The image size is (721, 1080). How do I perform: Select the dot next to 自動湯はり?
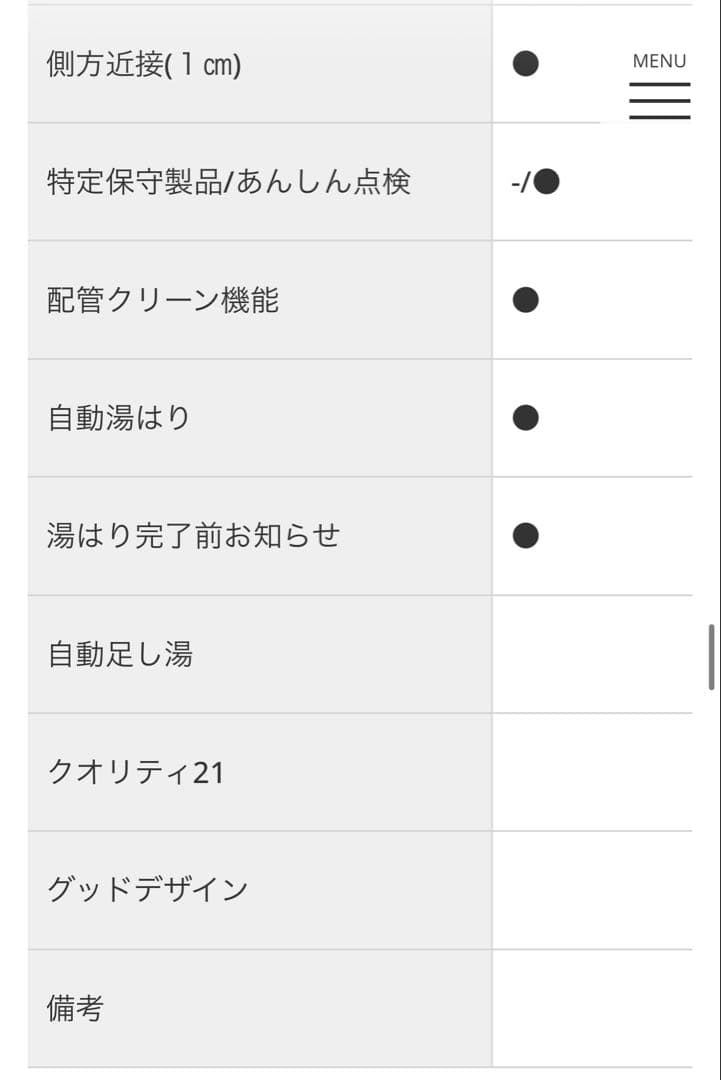coord(524,417)
